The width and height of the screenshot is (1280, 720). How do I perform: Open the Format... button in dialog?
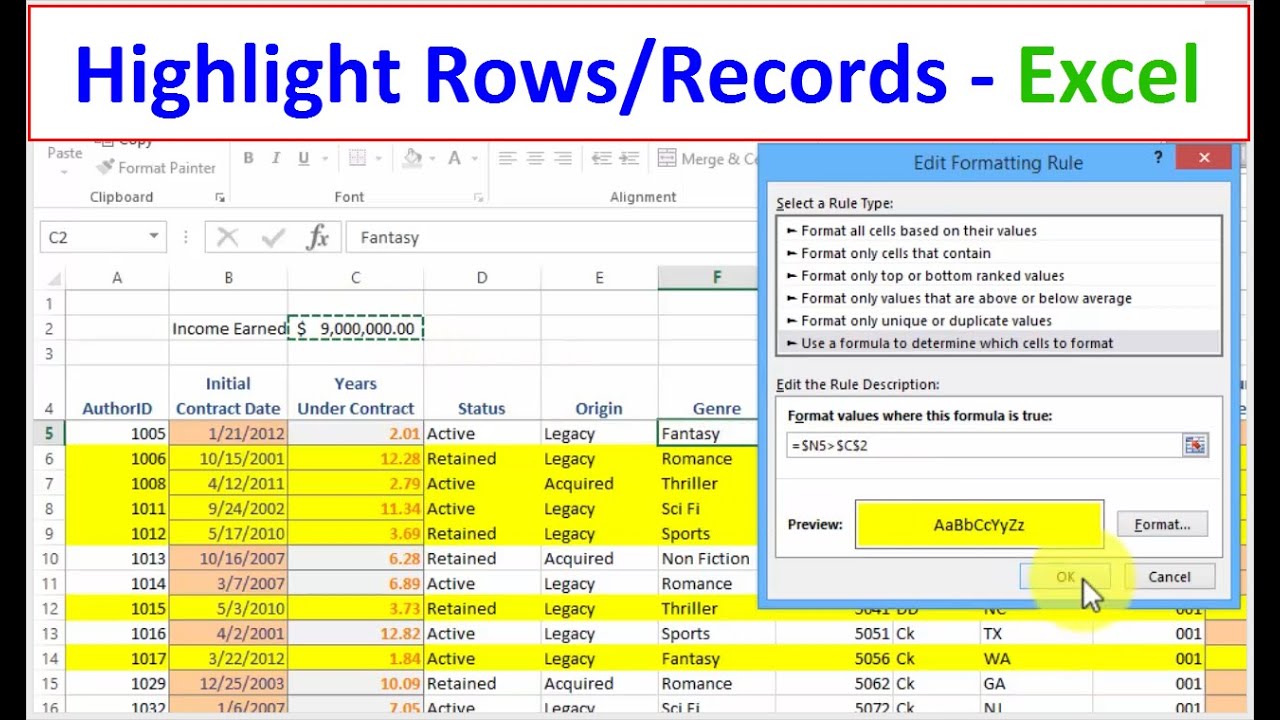(1162, 524)
